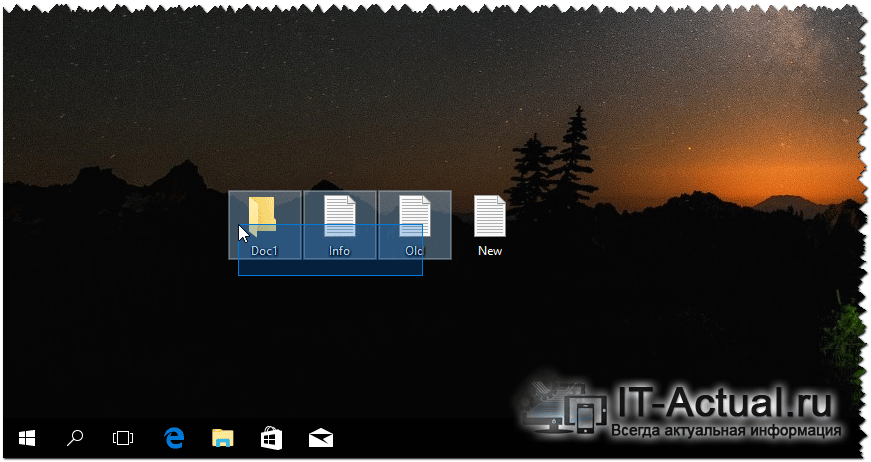Viewport: 871px width, 462px height.
Task: Select the Old document file icon
Action: click(414, 214)
